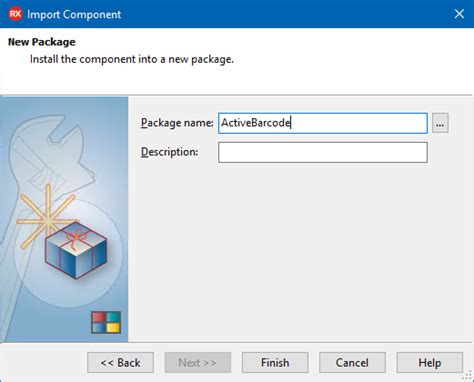Screen dimensions: 474x382
Task: Click the RX RAD Studio title icon
Action: click(15, 14)
